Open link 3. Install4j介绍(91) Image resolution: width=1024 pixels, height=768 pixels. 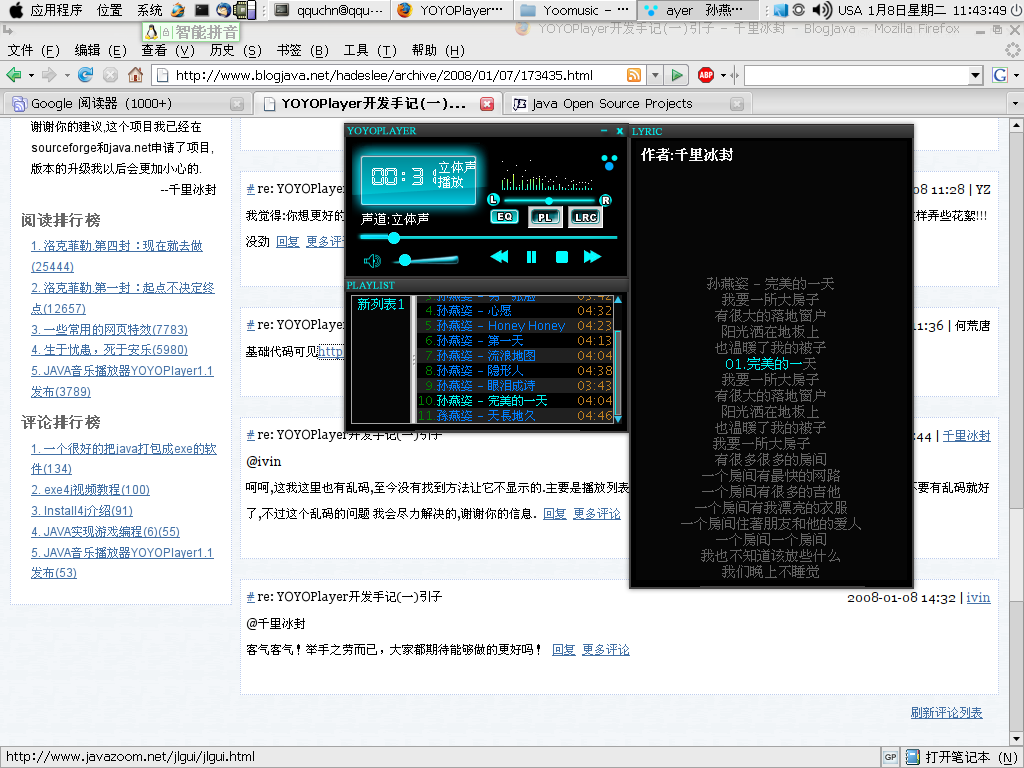pos(82,511)
